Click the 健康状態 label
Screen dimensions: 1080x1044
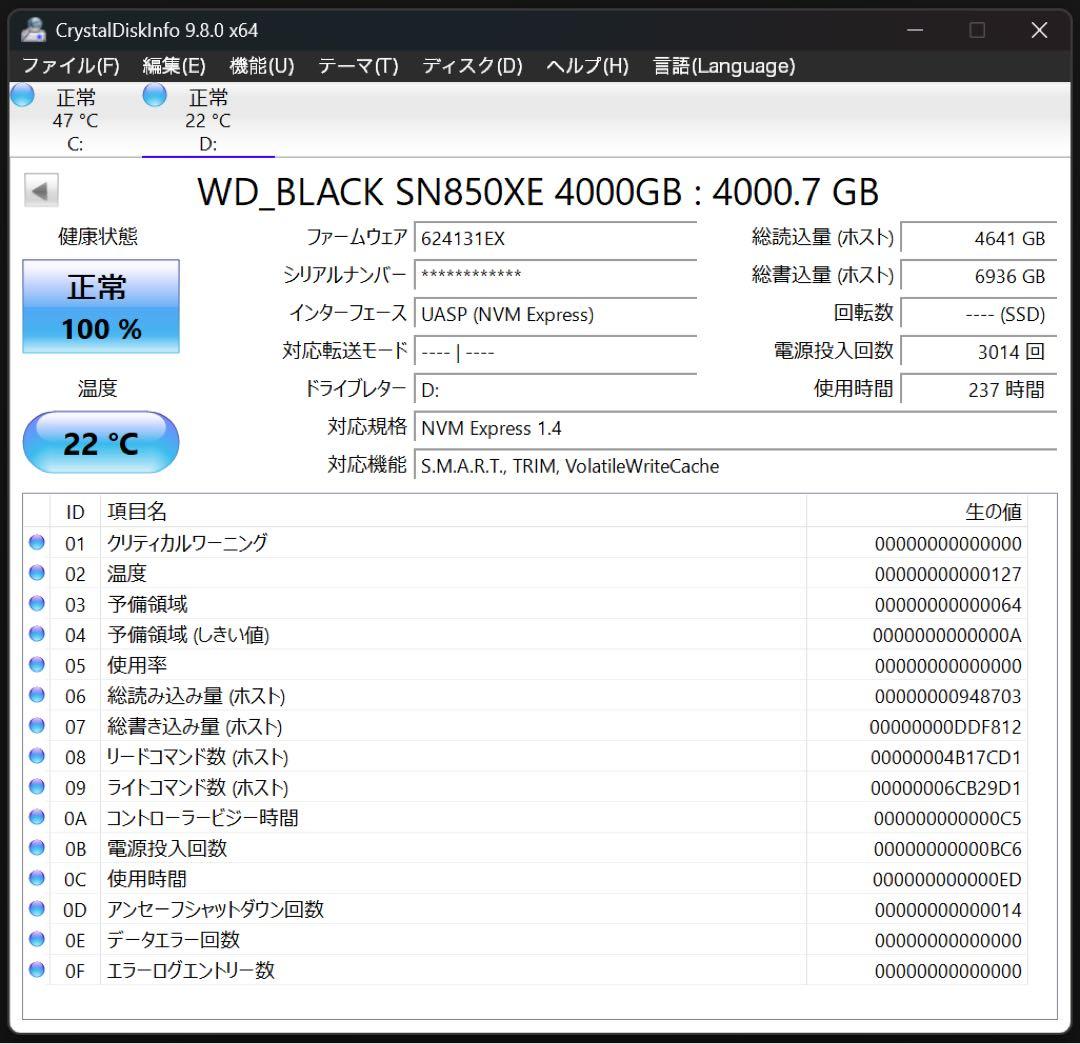[98, 236]
